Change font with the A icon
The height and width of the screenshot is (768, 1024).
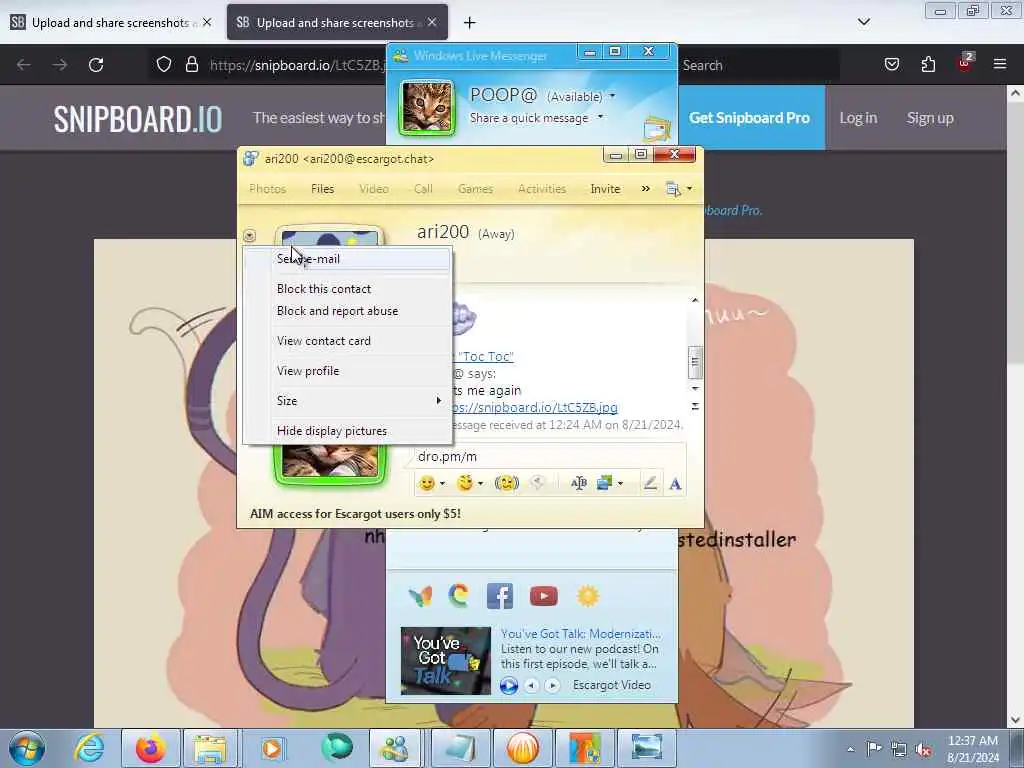click(675, 484)
